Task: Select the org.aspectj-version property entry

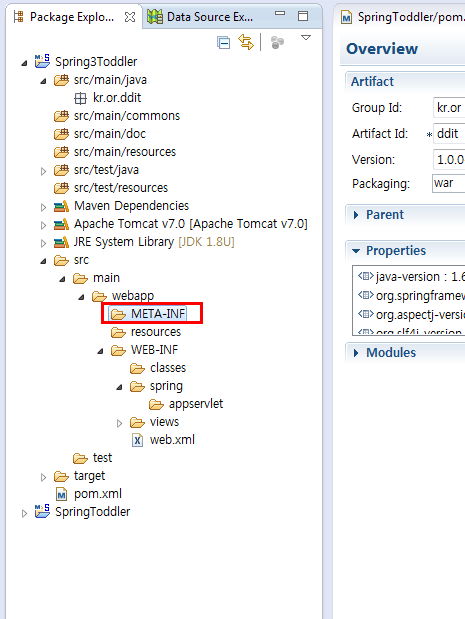Action: (x=411, y=315)
